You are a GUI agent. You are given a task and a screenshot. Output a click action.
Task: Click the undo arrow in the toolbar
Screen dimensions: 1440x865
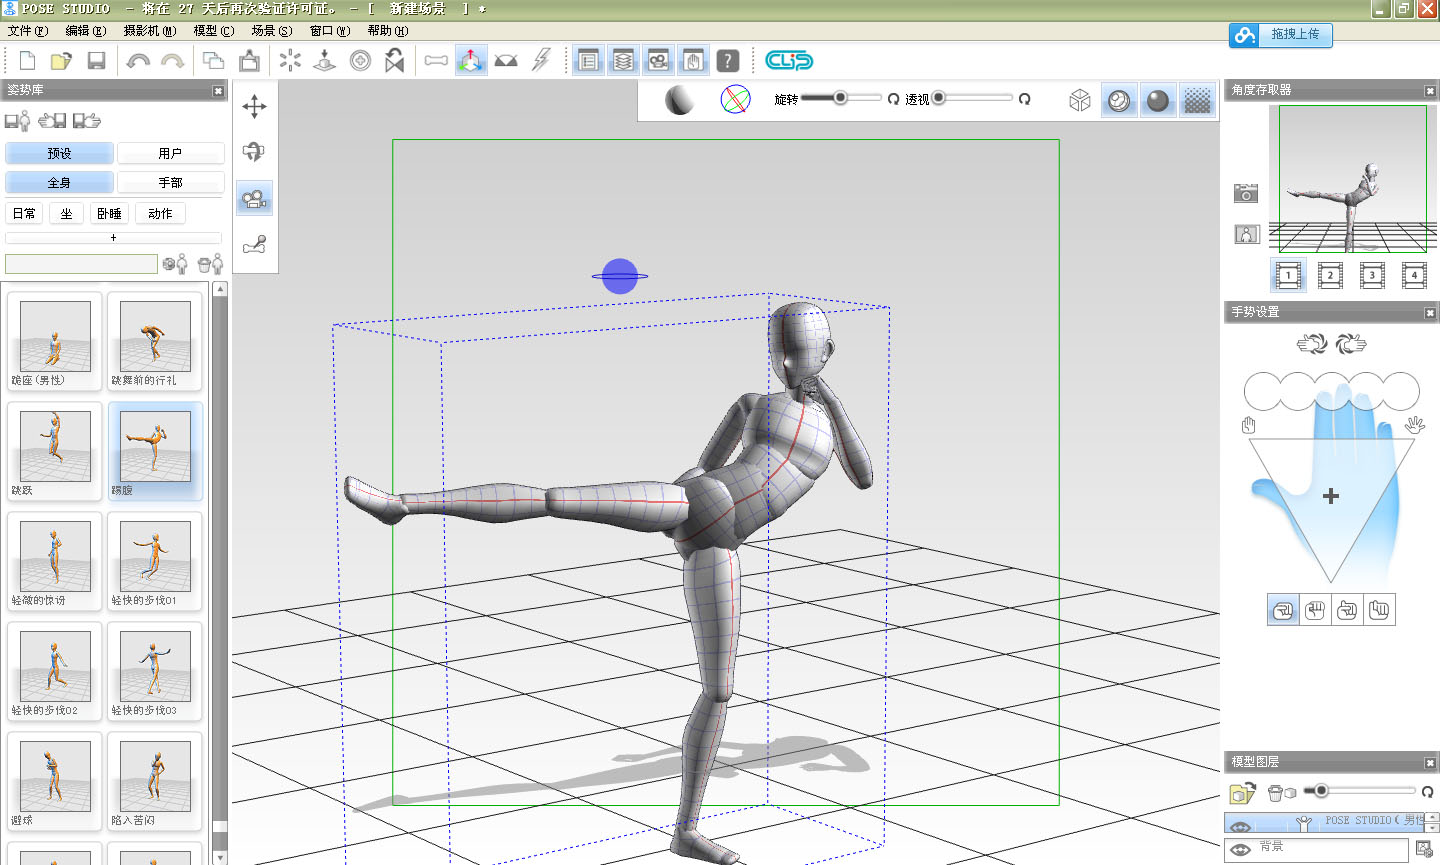tap(138, 61)
